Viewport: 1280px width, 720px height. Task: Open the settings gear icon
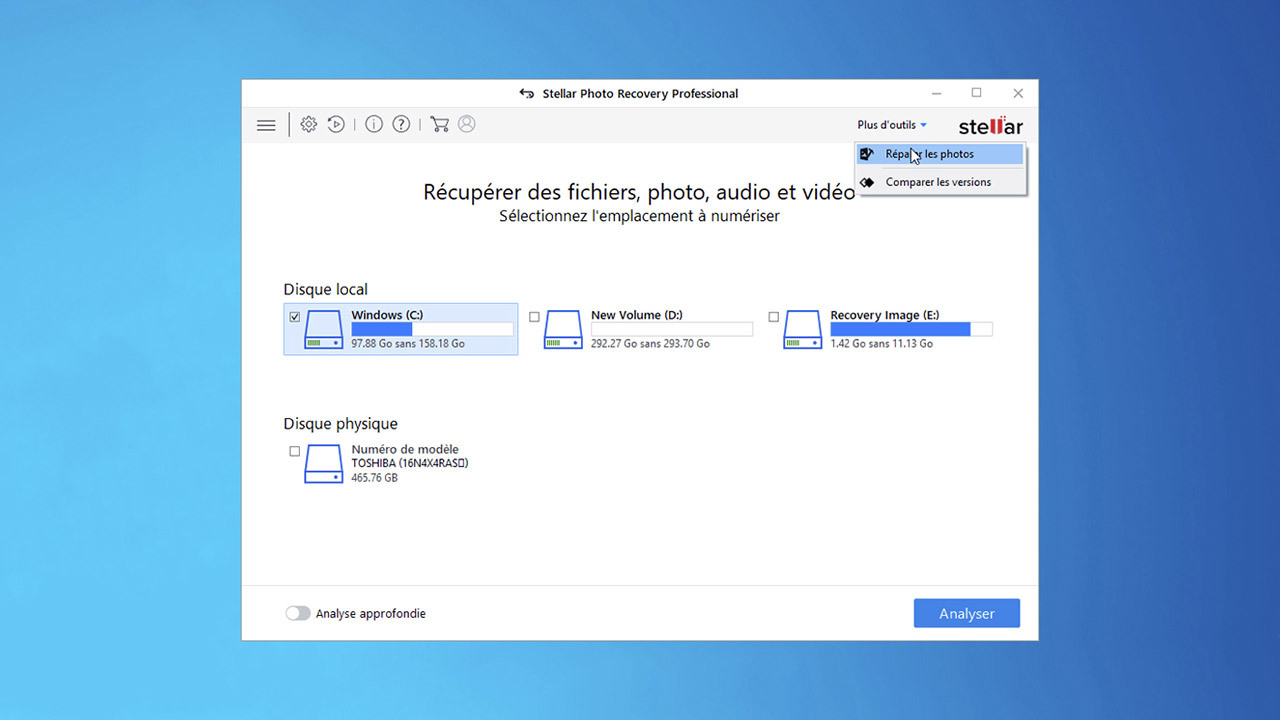click(309, 124)
